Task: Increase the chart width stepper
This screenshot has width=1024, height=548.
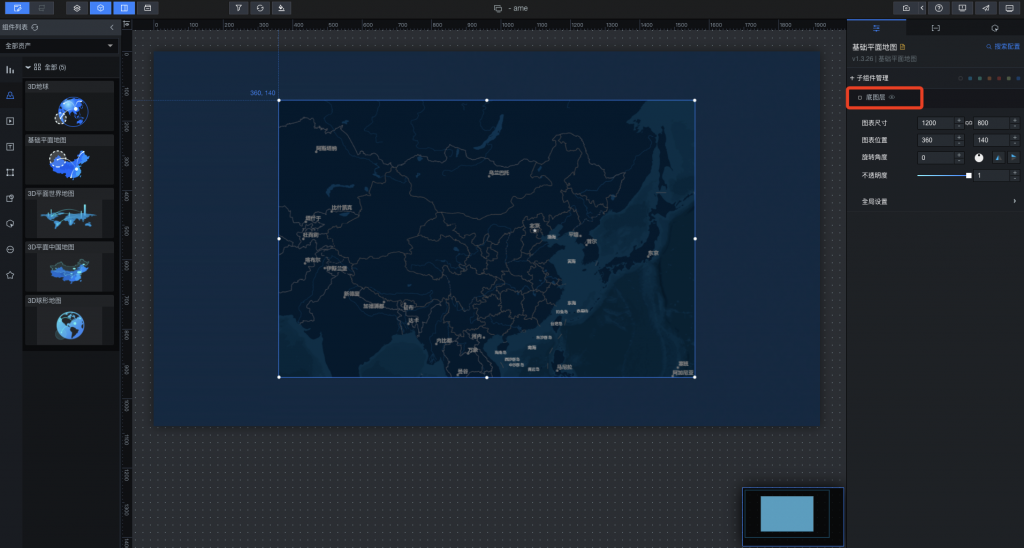Action: (x=959, y=120)
